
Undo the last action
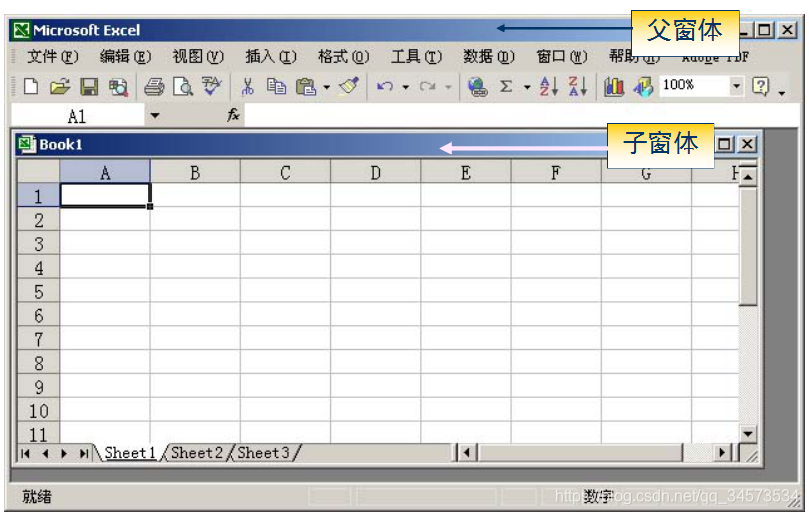tap(385, 86)
